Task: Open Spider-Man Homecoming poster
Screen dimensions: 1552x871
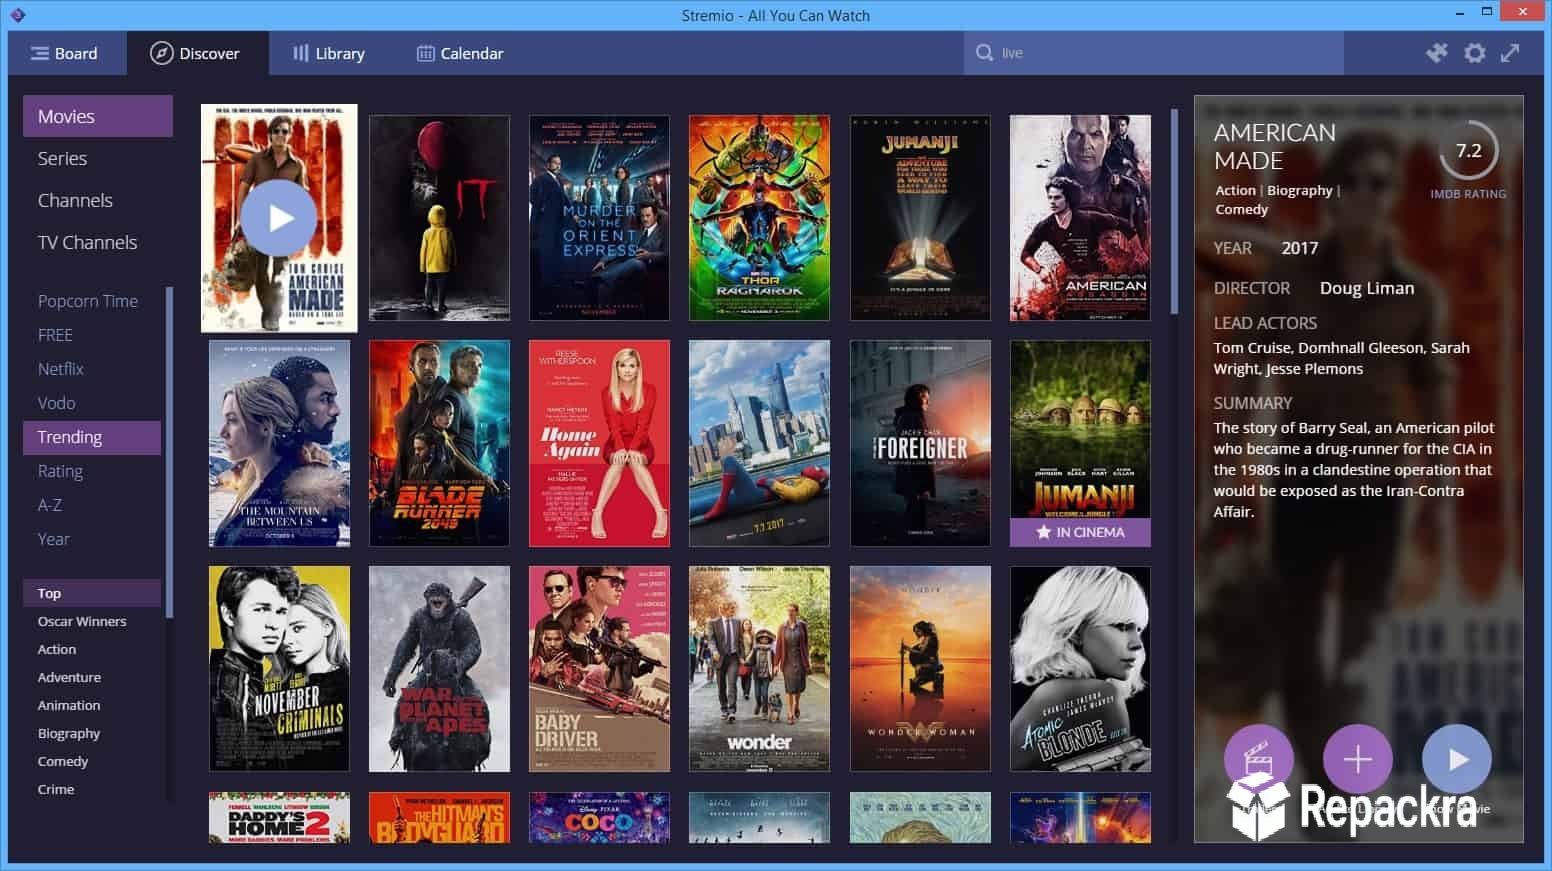Action: point(759,444)
